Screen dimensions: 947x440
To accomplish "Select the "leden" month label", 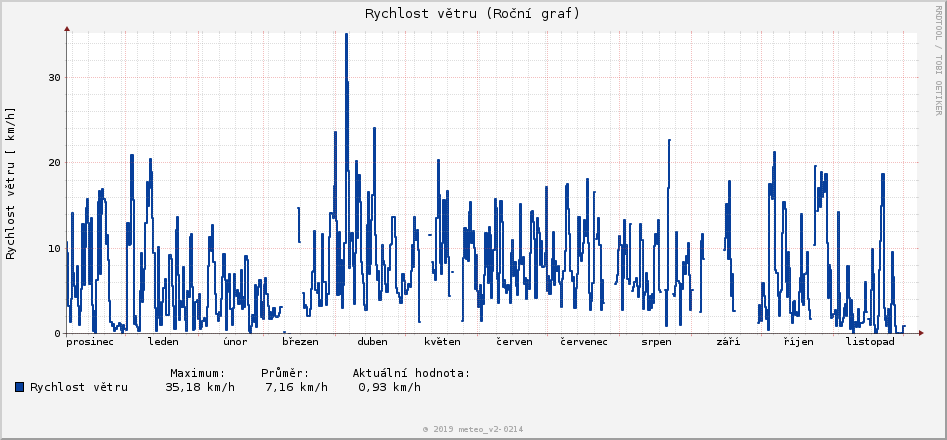I will pyautogui.click(x=163, y=342).
